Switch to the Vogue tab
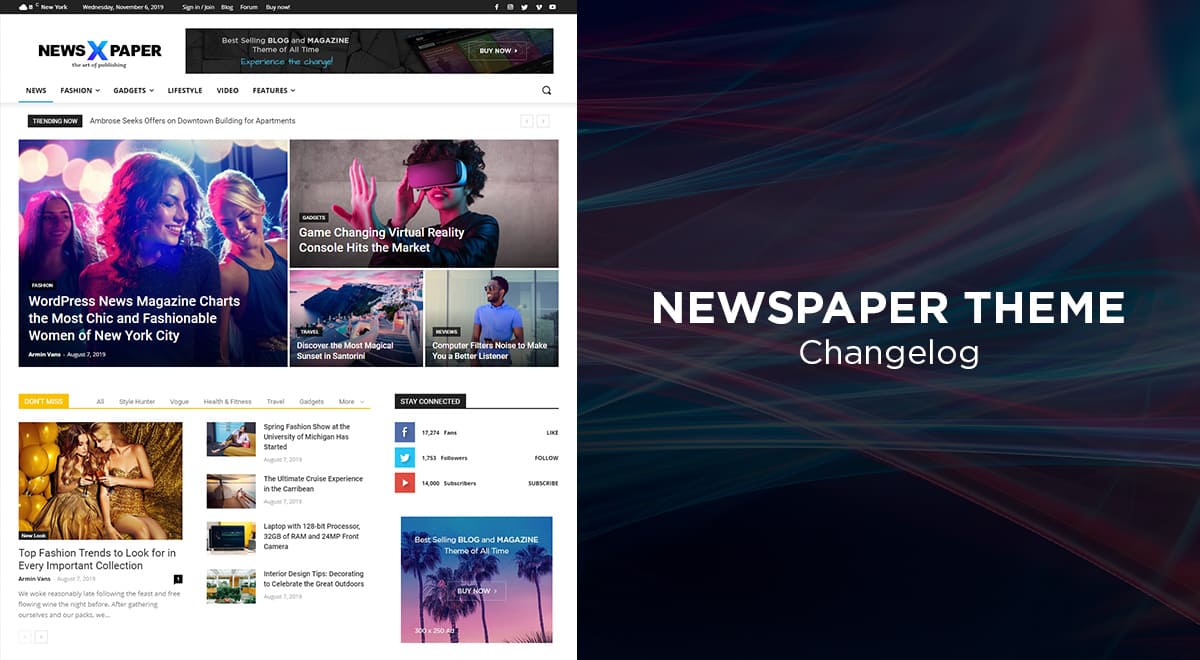Viewport: 1200px width, 660px height. tap(179, 401)
